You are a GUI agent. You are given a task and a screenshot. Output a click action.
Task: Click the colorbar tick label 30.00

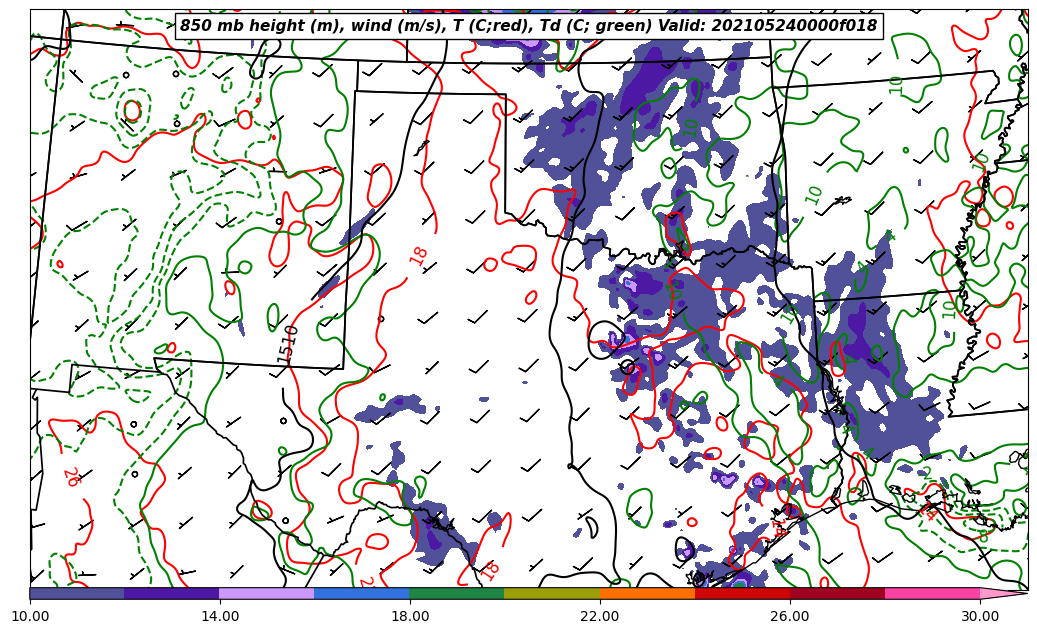pyautogui.click(x=980, y=616)
